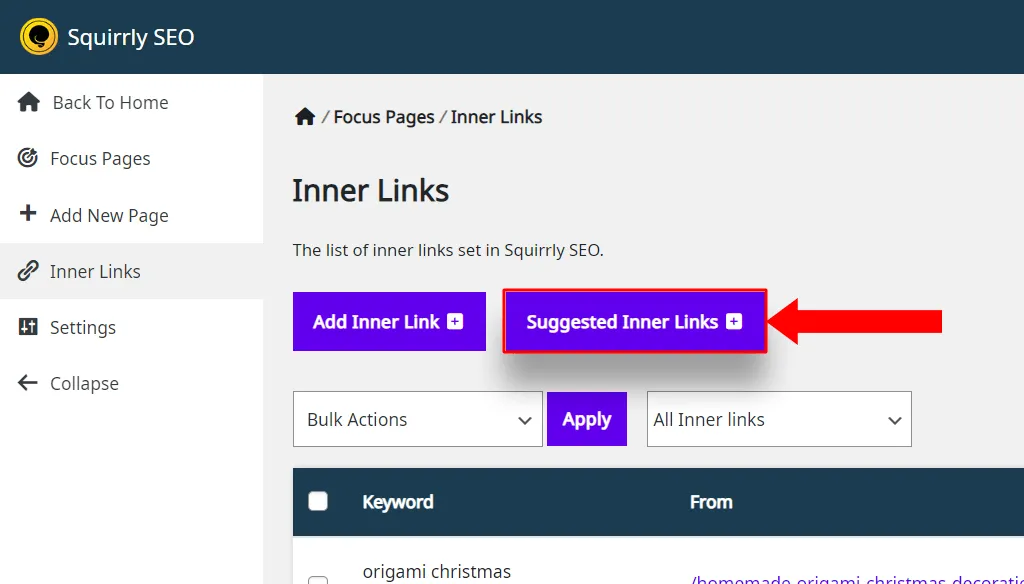This screenshot has height=584, width=1024.
Task: Click the home icon beside Back To Home
Action: (29, 102)
